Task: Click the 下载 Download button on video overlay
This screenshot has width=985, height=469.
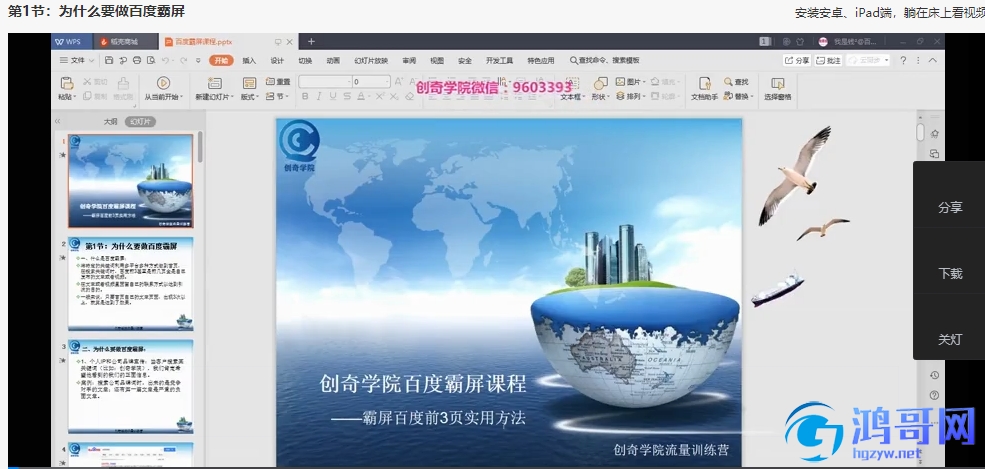Action: 950,273
